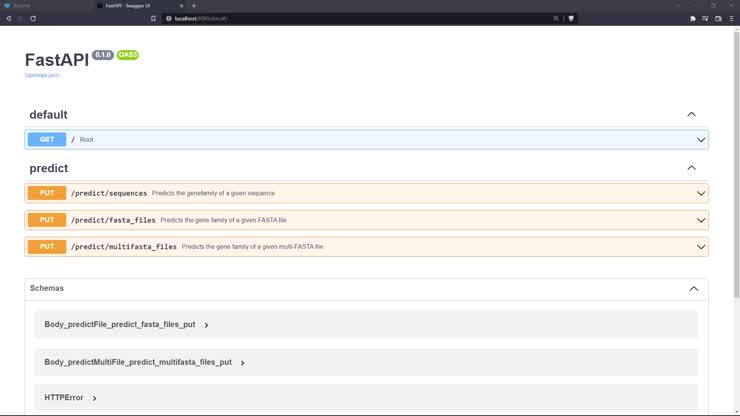Click the bookmark icon beside the address bar
Screen dimensions: 740x416
point(153,18)
